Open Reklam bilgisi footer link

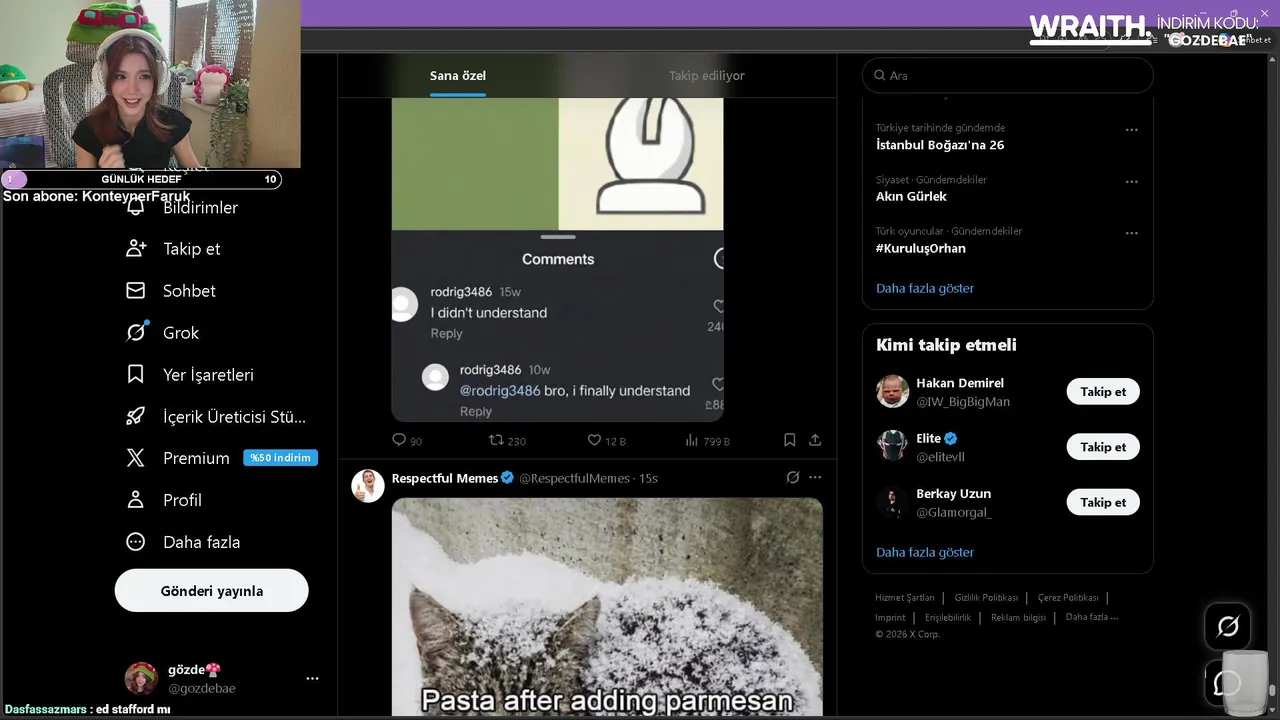(x=1018, y=617)
